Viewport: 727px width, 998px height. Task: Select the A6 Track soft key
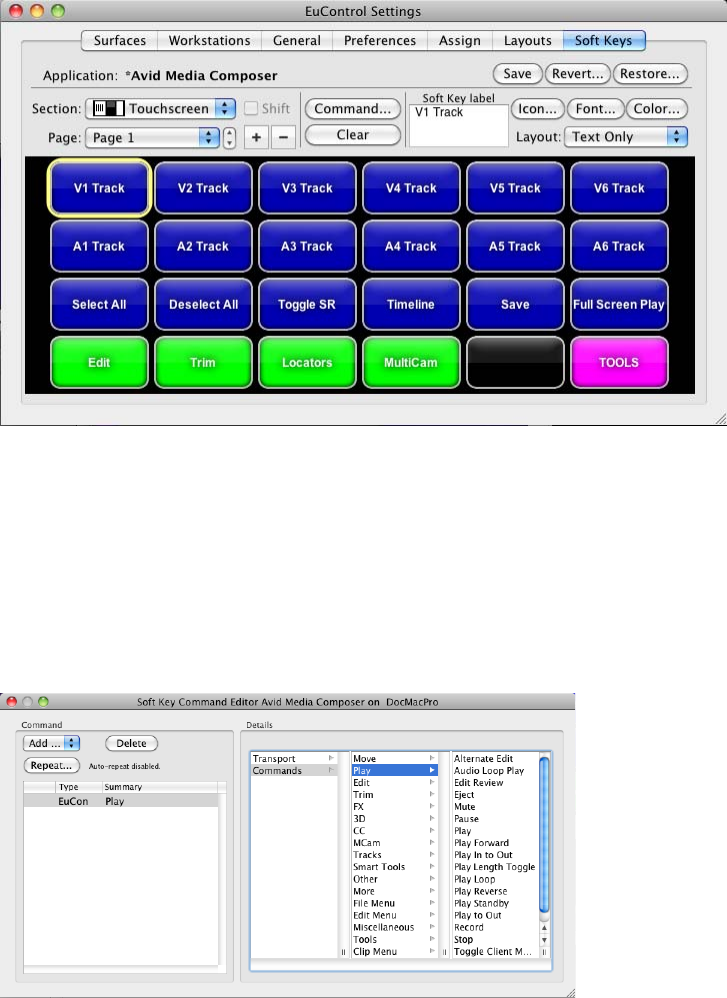(619, 246)
